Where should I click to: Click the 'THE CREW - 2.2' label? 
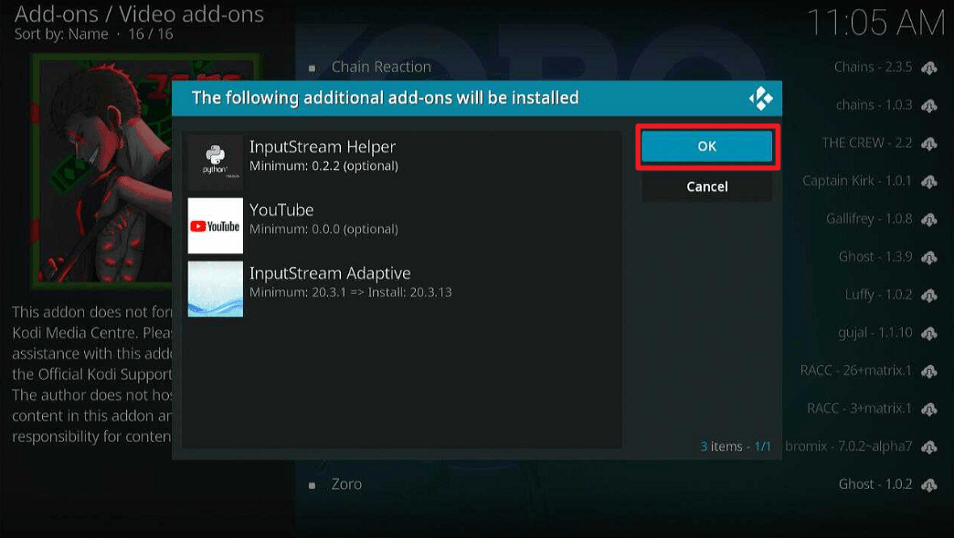867,143
